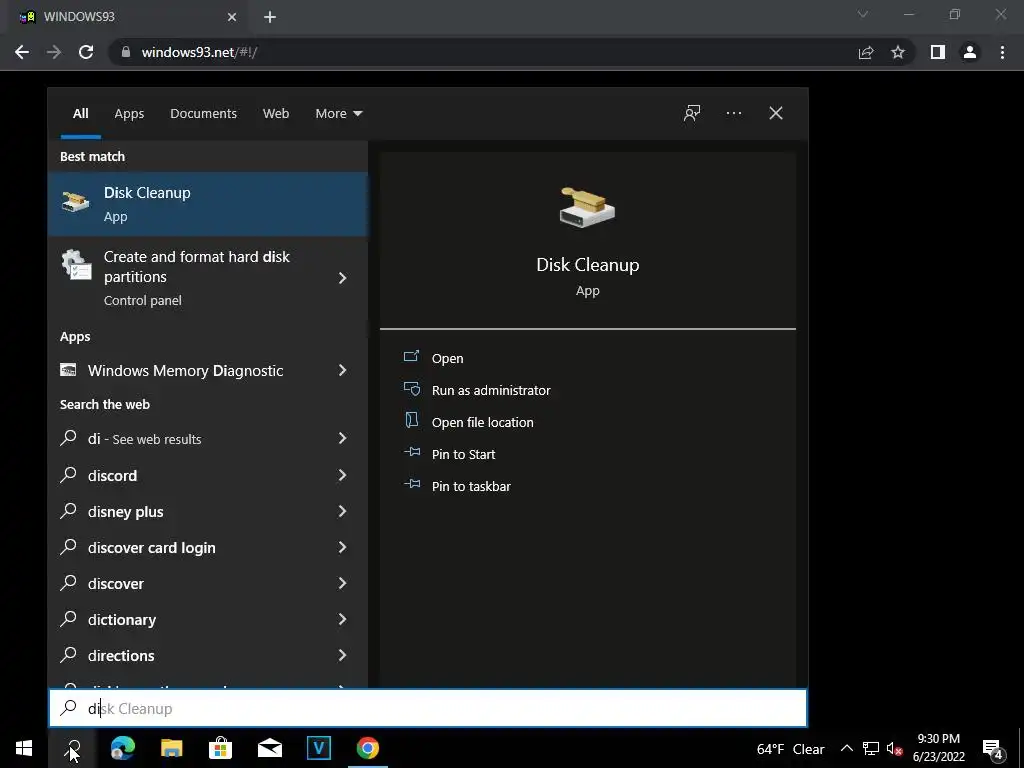The height and width of the screenshot is (768, 1024).
Task: Expand the dictionary suggestion arrow
Action: point(342,618)
